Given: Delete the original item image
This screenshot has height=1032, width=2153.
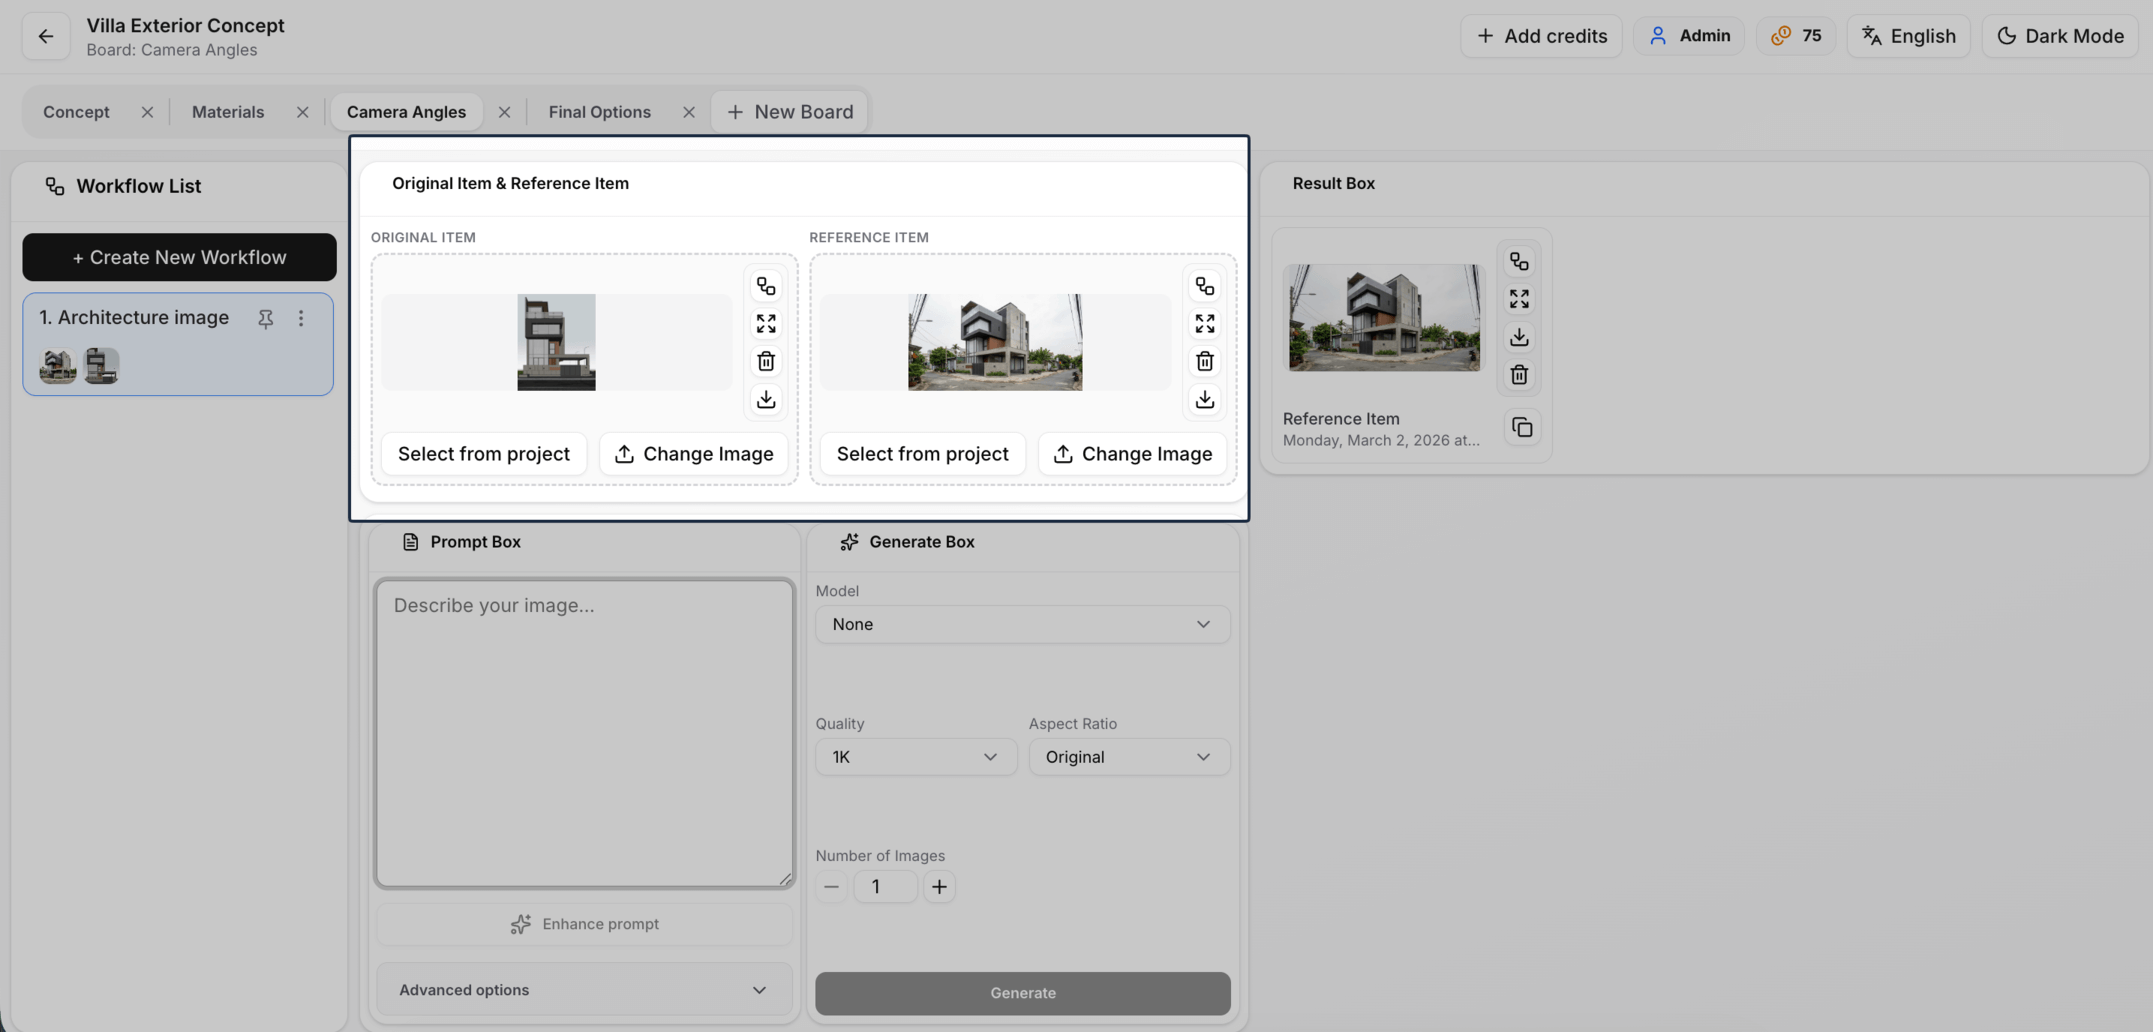Looking at the screenshot, I should pos(766,361).
